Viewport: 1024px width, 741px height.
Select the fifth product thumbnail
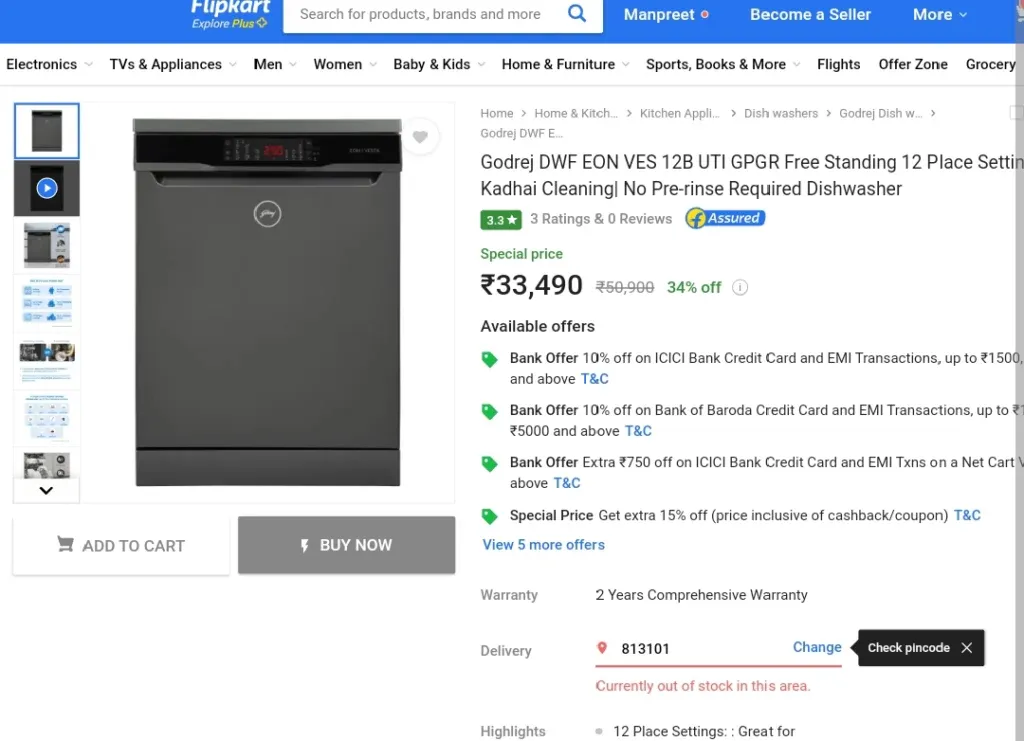47,360
